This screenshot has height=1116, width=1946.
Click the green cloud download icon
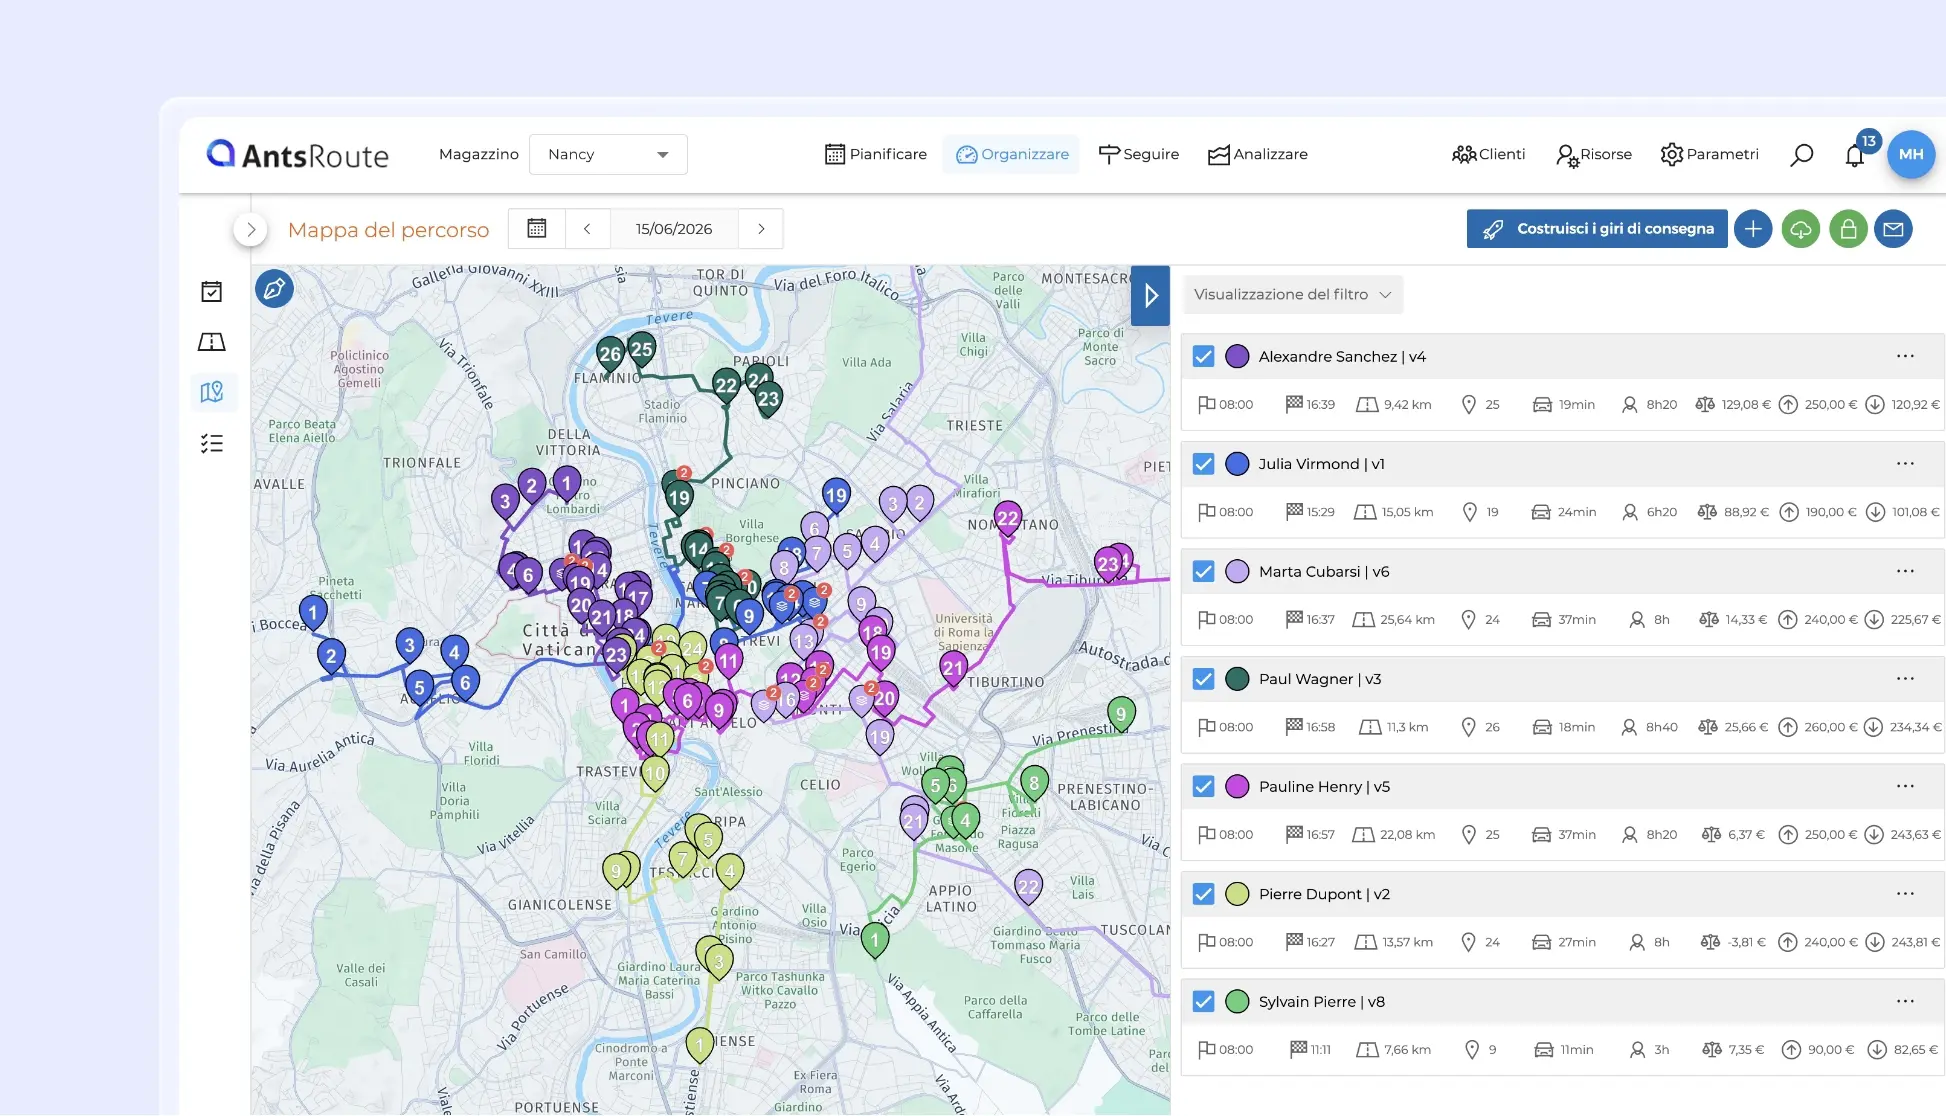(1800, 229)
